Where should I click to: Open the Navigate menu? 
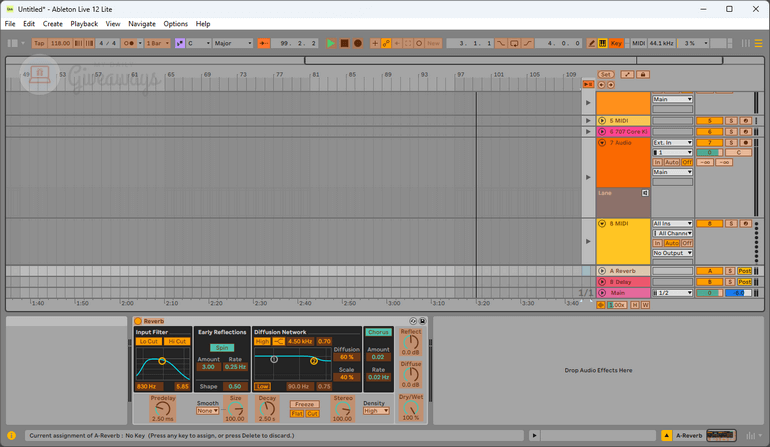click(x=142, y=24)
